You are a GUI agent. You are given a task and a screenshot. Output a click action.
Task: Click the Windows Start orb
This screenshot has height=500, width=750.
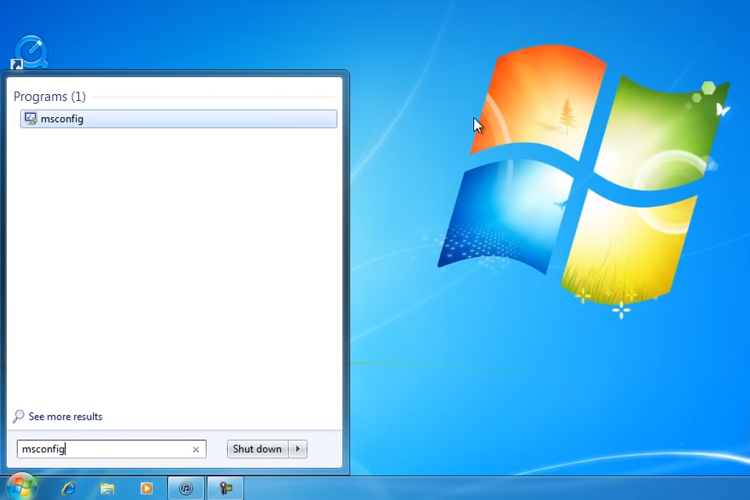(x=21, y=487)
